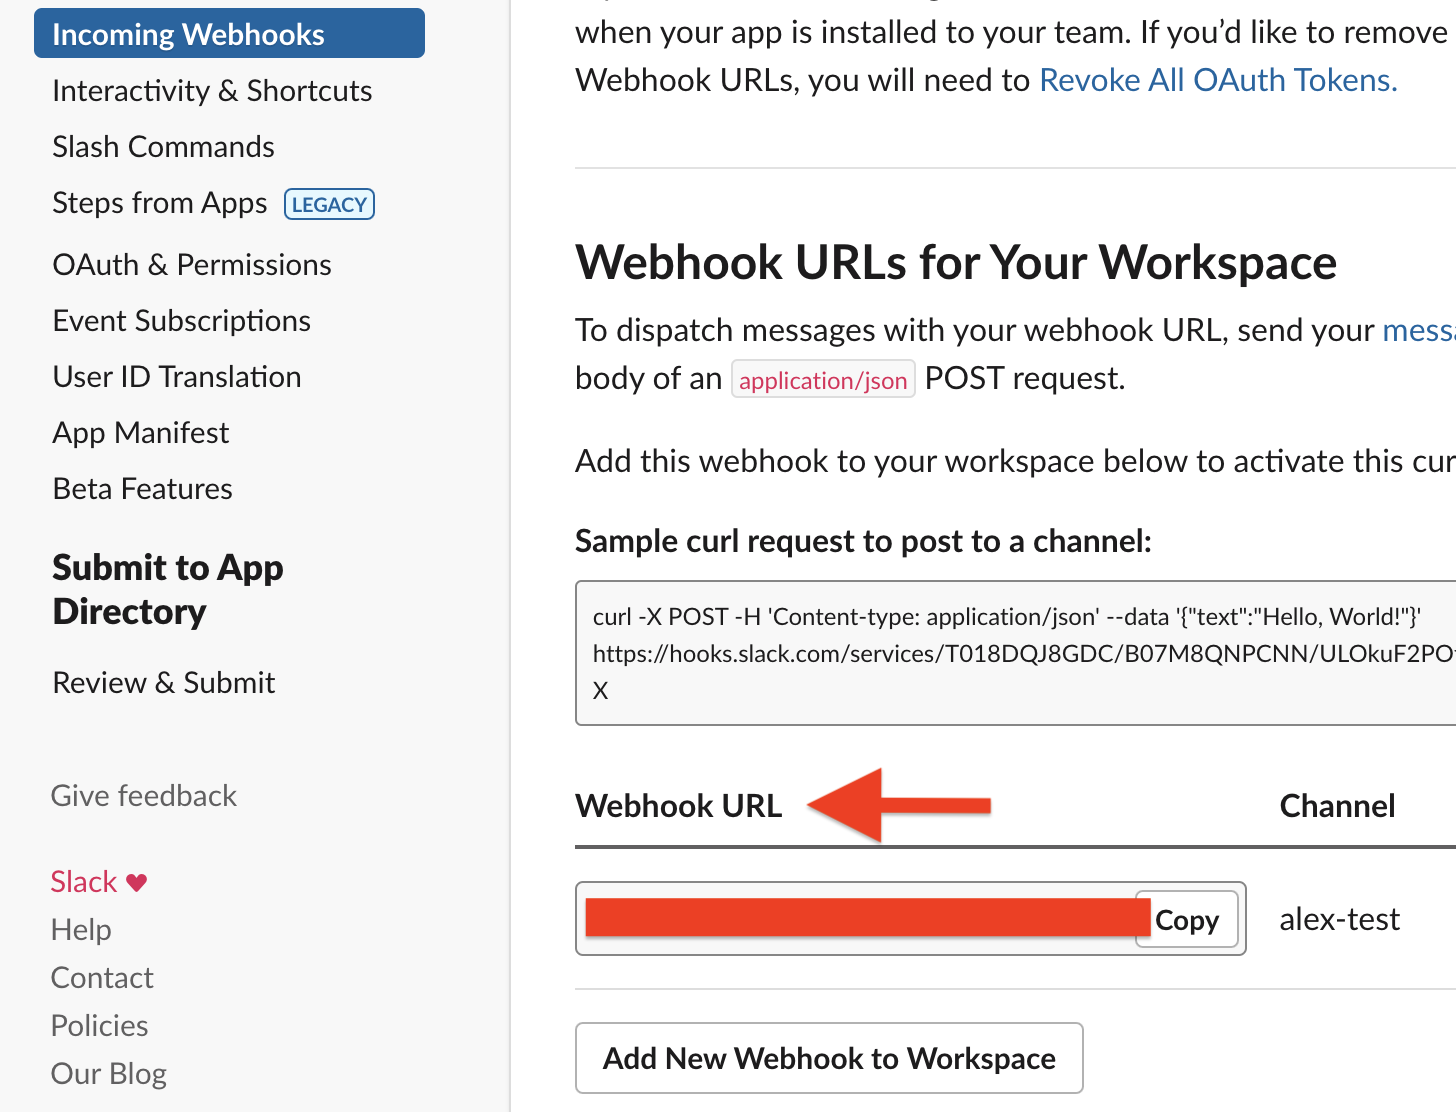Click the Slack heart icon
Image resolution: width=1456 pixels, height=1112 pixels.
[137, 882]
